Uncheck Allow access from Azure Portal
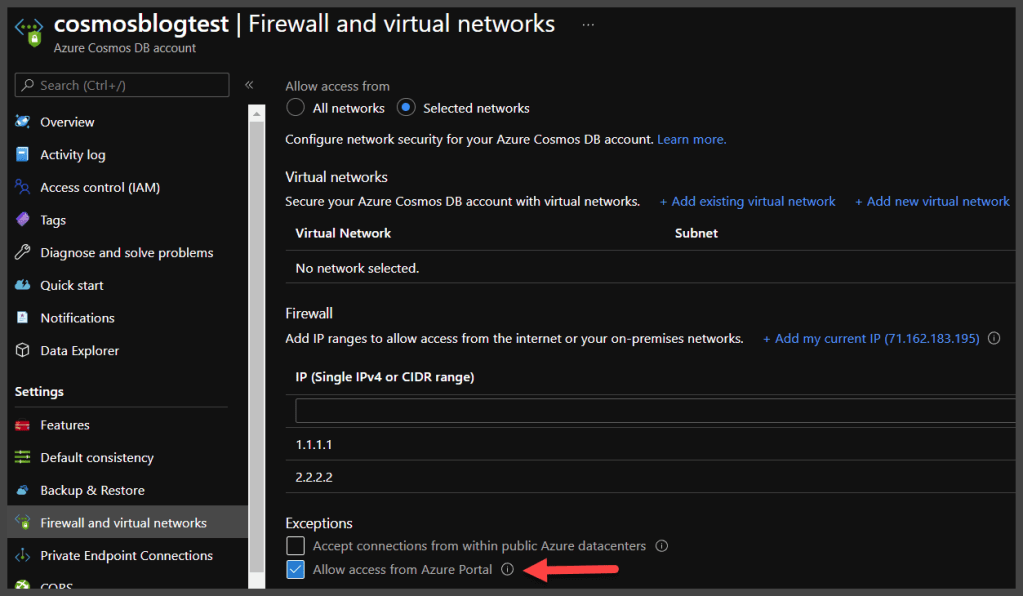Viewport: 1023px width, 596px height. (295, 570)
